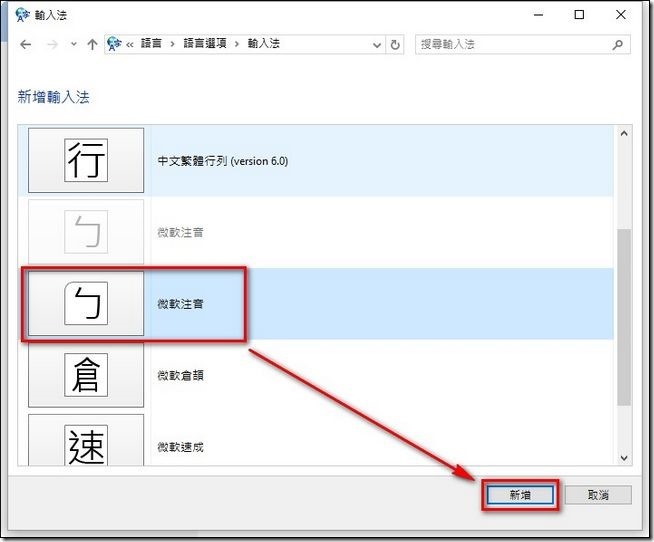Select the highlighted 微軟注音 text label
Viewport: 654px width, 542px height.
click(180, 304)
